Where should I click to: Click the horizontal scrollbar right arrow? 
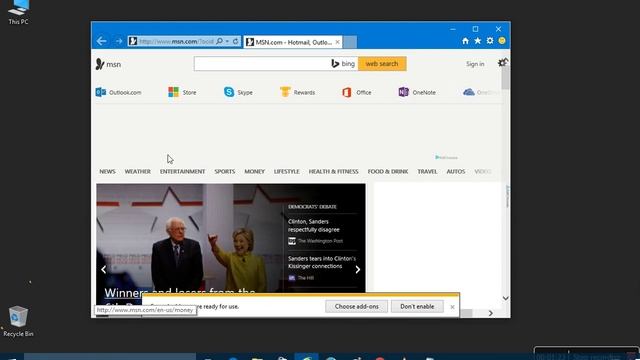(x=491, y=313)
